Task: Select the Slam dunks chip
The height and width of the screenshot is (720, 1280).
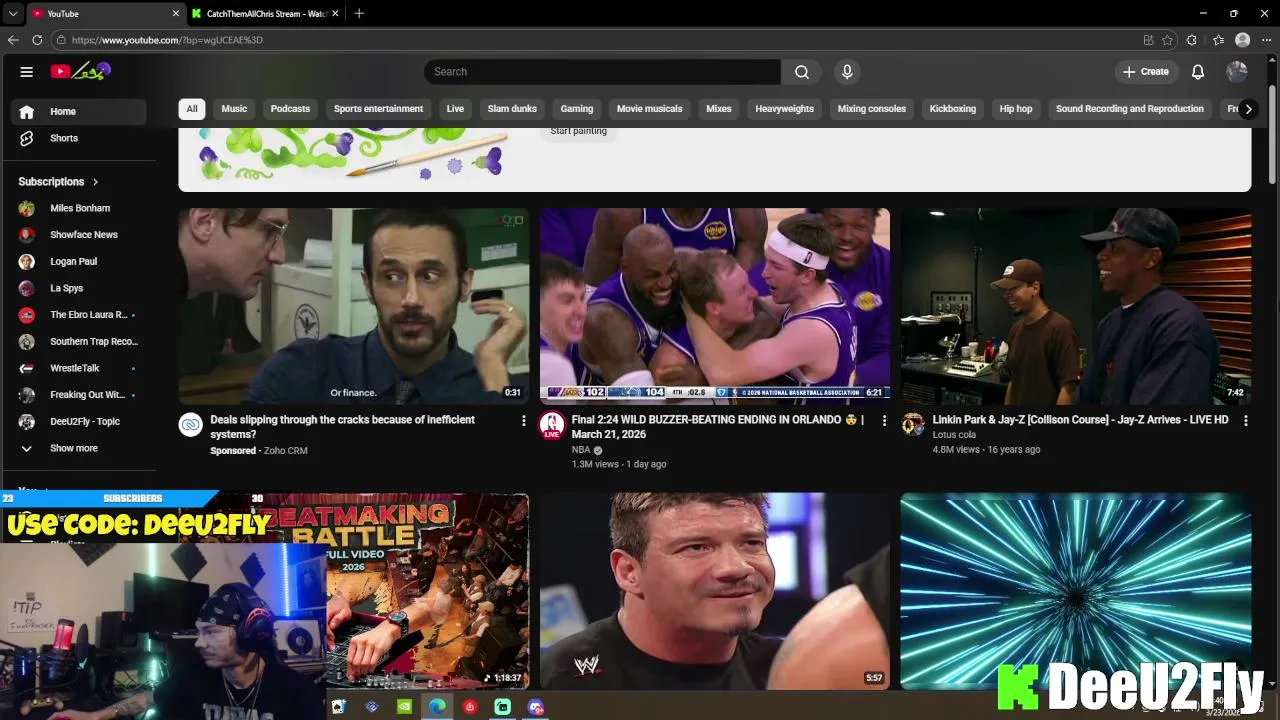Action: coord(512,109)
